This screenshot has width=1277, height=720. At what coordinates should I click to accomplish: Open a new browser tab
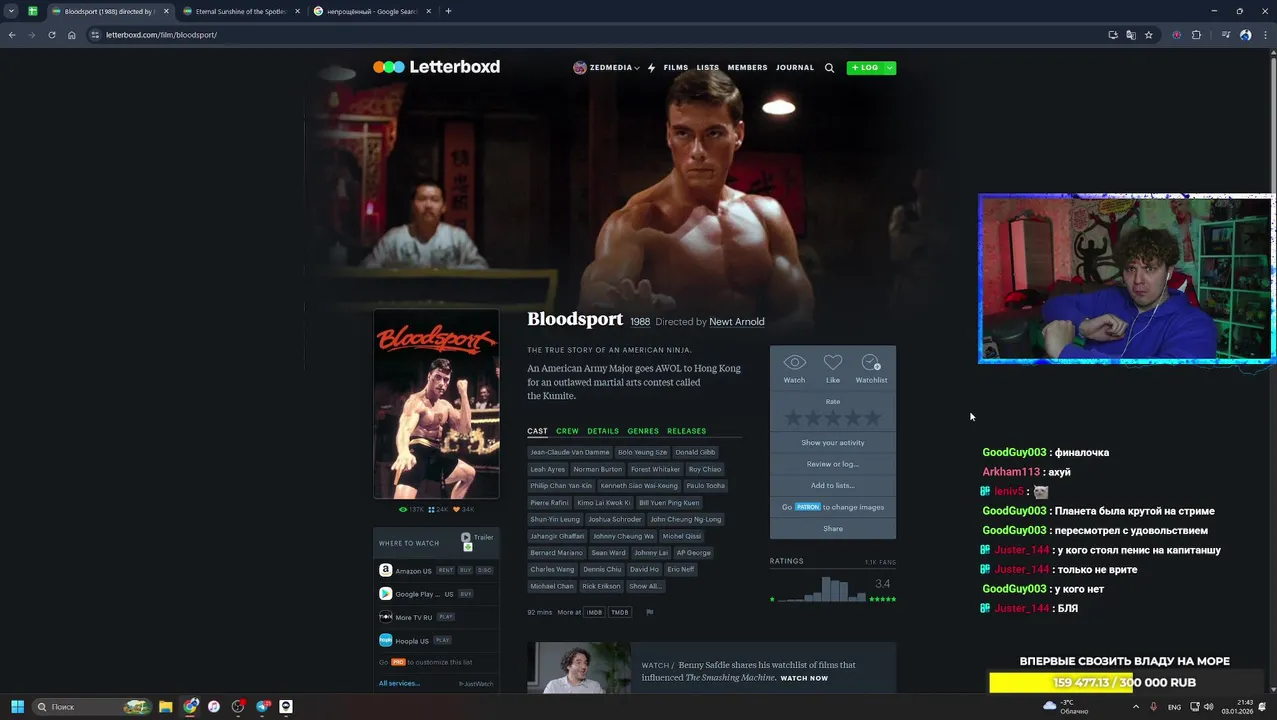448,11
